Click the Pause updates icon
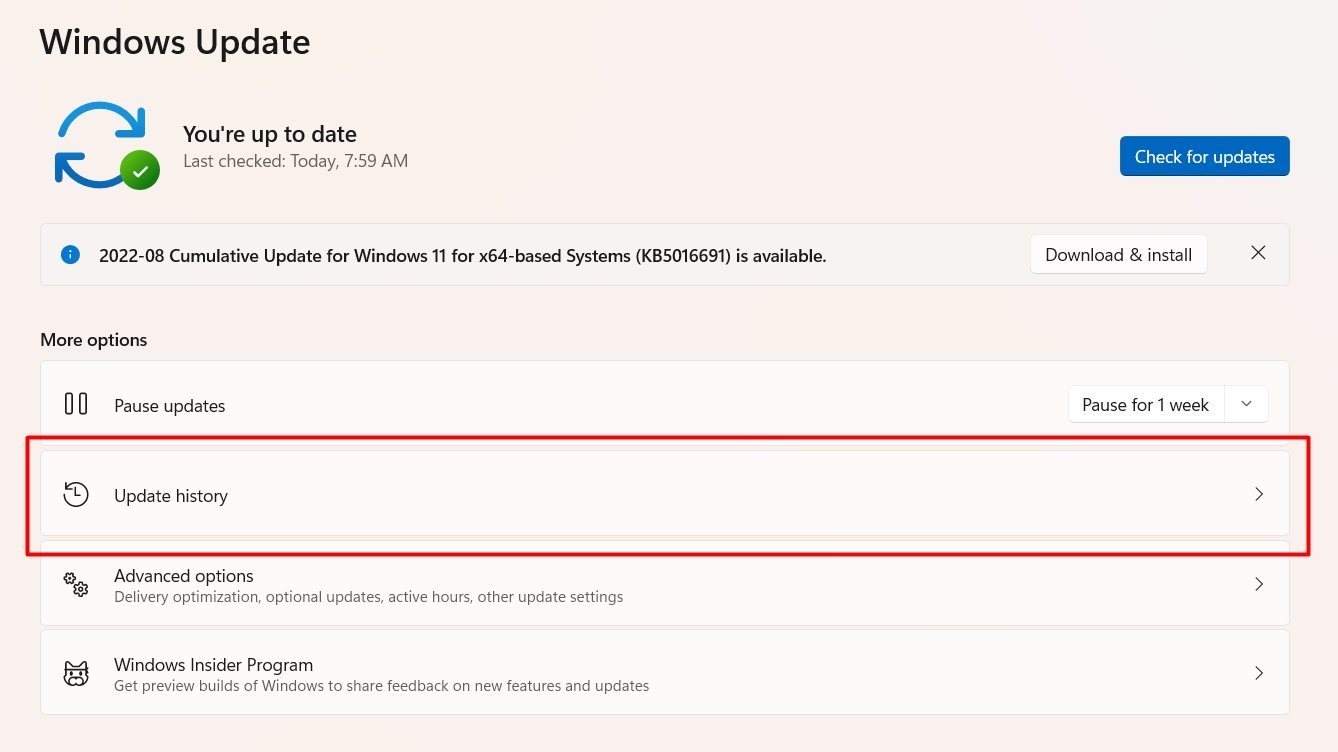The width and height of the screenshot is (1338, 752). click(x=76, y=404)
